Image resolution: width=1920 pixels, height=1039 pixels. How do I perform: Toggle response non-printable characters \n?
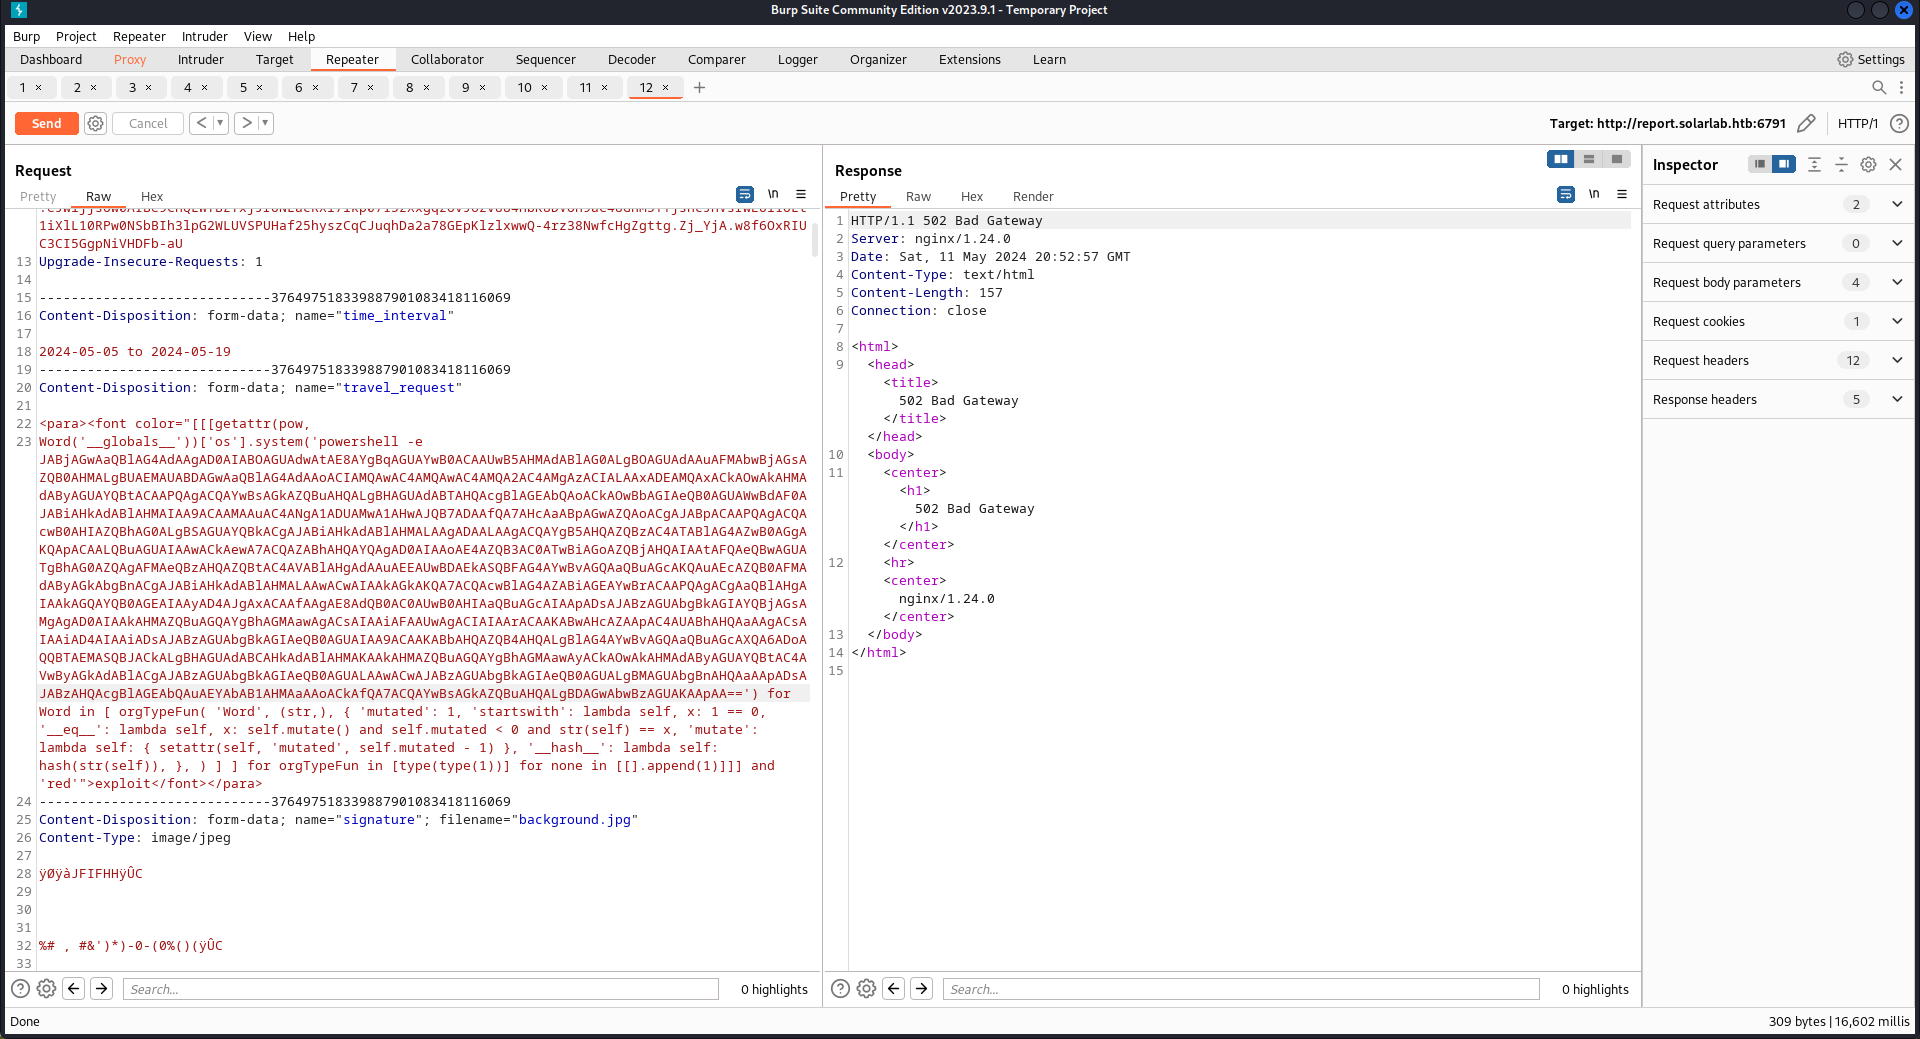click(x=1594, y=194)
